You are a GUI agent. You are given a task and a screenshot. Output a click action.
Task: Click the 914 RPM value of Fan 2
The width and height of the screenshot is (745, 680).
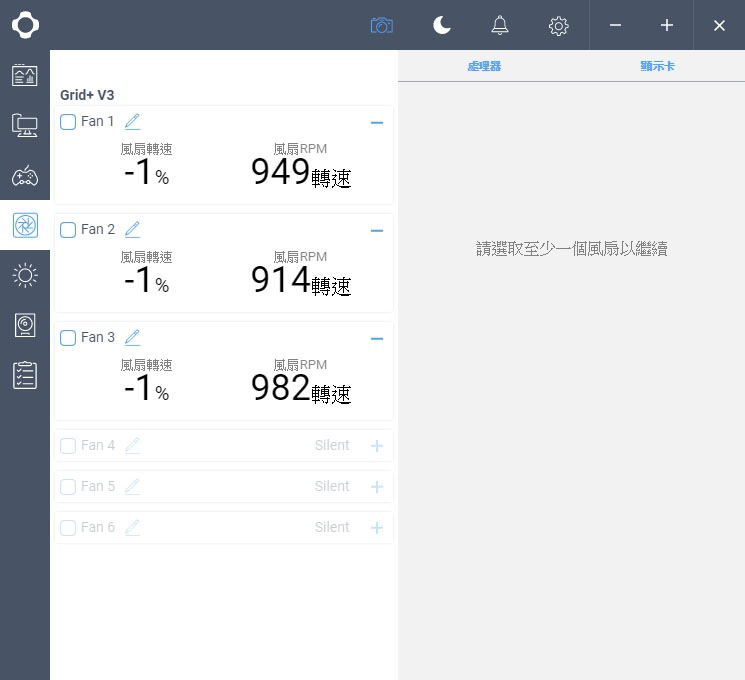(x=281, y=279)
